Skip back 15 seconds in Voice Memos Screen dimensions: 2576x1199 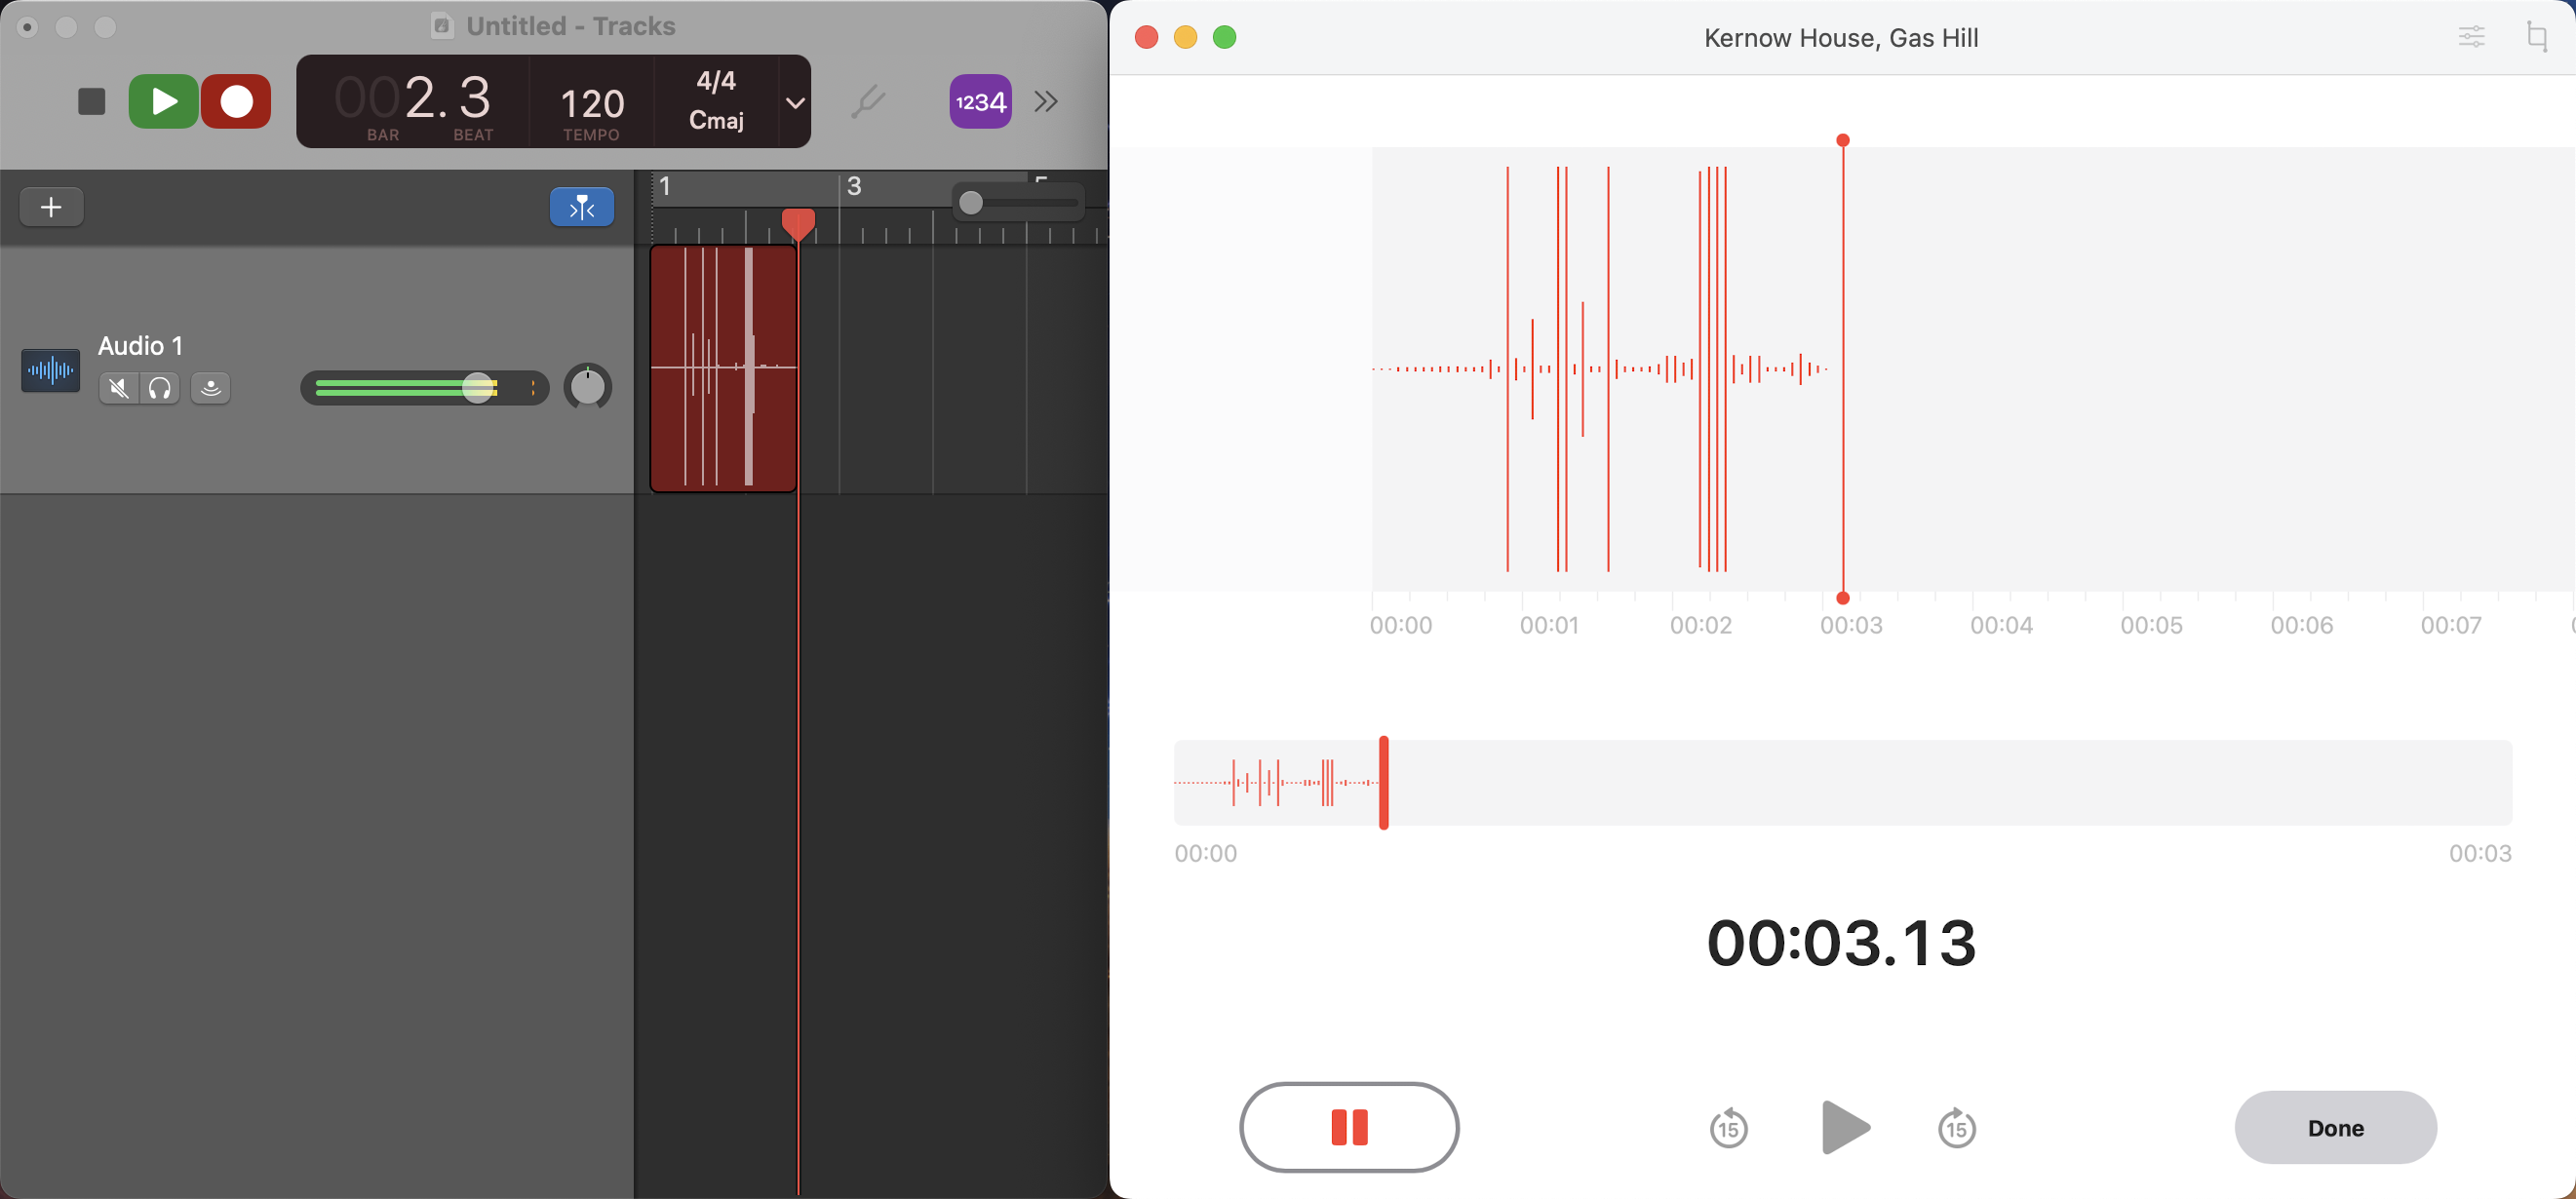coord(1728,1128)
